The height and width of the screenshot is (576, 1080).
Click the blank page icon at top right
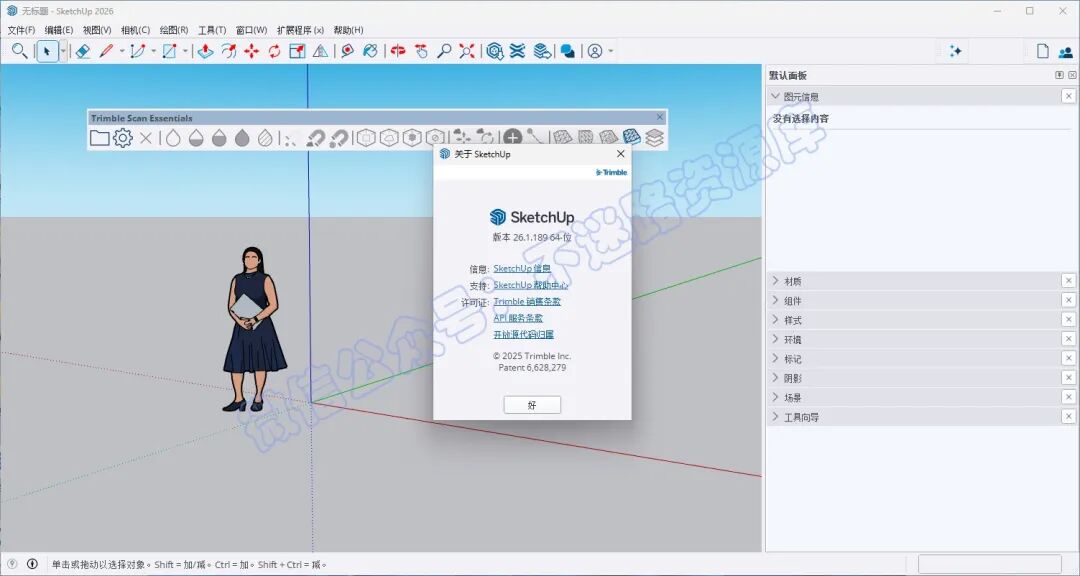click(x=1043, y=51)
